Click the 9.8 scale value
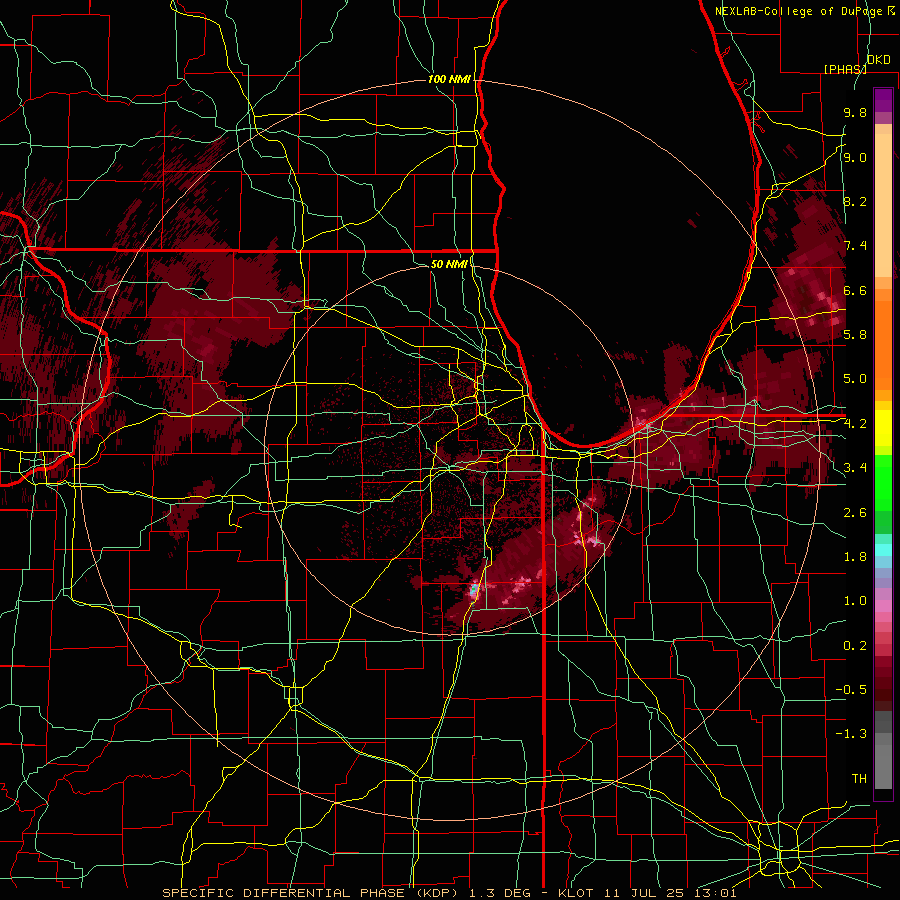 point(855,112)
